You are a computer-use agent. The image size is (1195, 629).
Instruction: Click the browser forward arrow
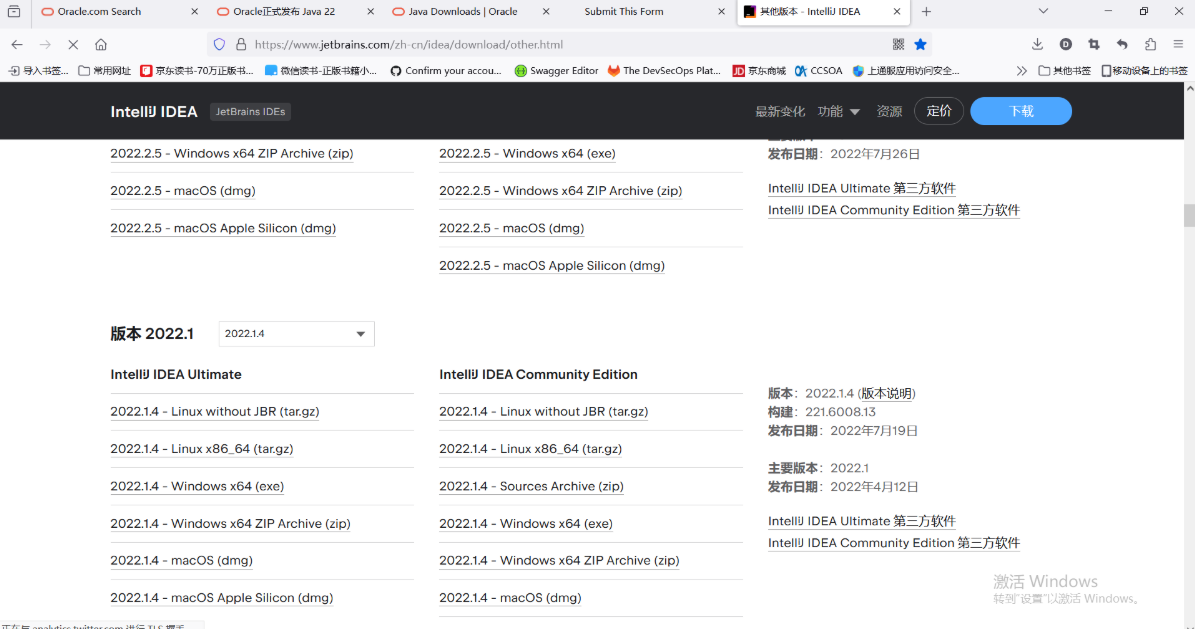coord(45,44)
